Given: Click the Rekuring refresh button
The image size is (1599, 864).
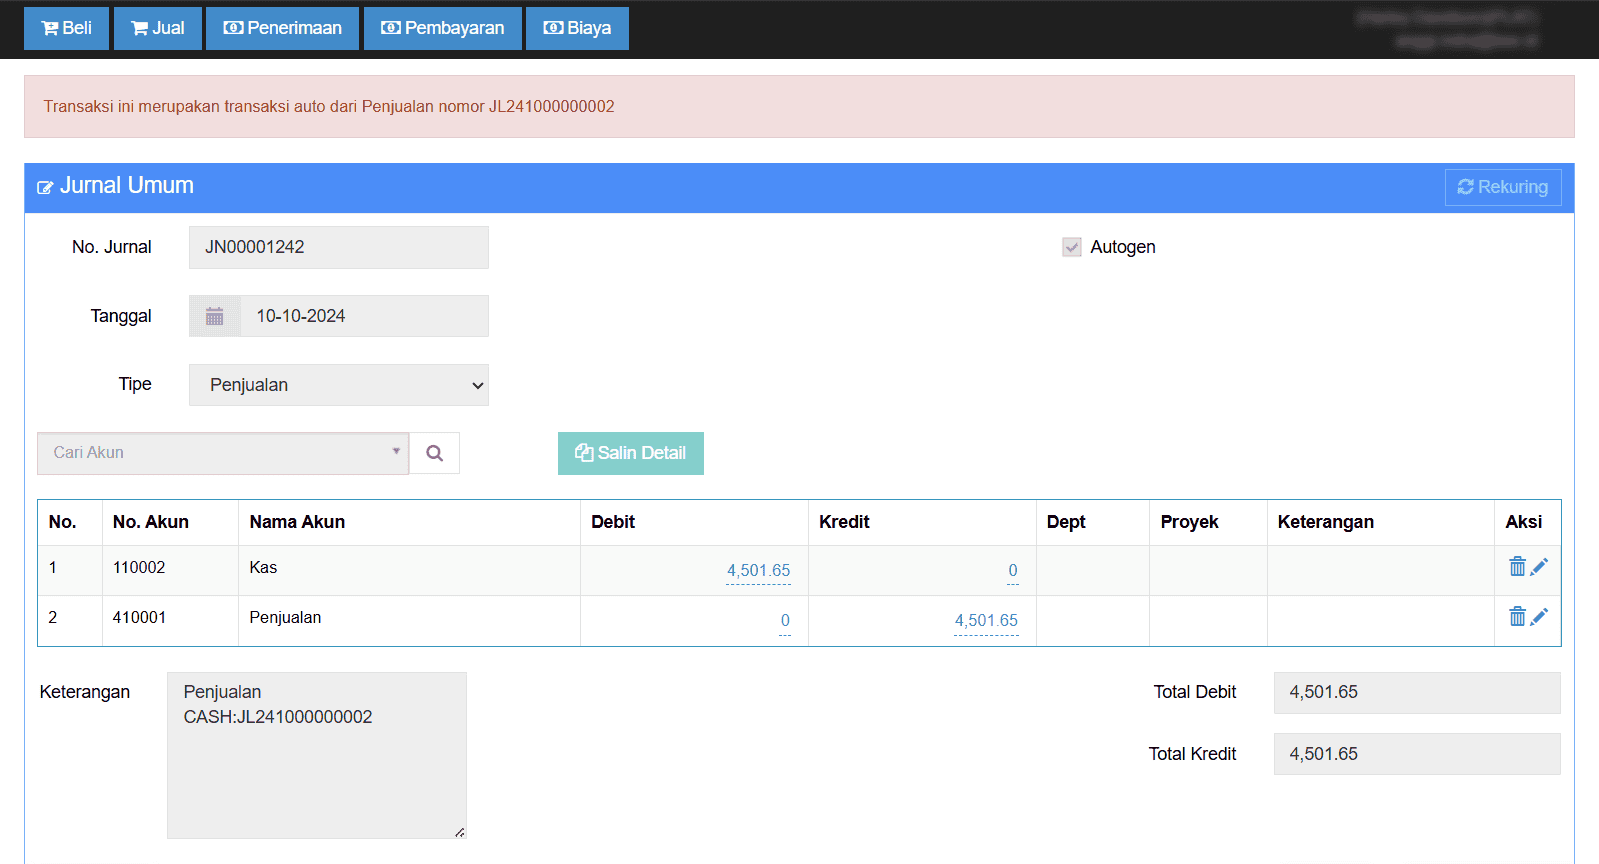Looking at the screenshot, I should (1503, 187).
